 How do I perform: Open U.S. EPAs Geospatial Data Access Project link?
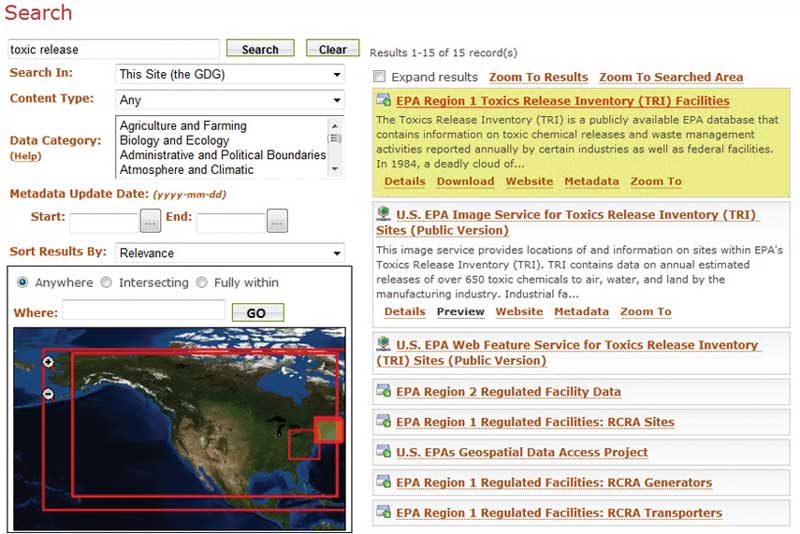[522, 452]
